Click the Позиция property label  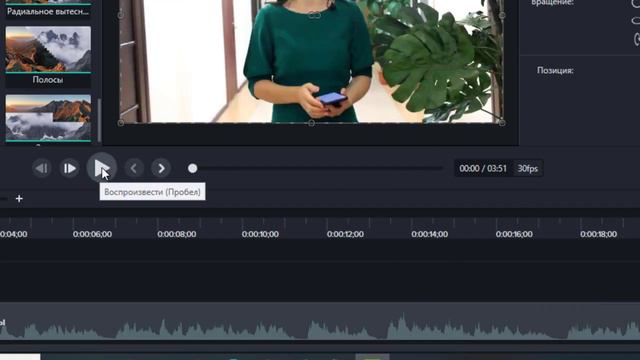pos(555,70)
